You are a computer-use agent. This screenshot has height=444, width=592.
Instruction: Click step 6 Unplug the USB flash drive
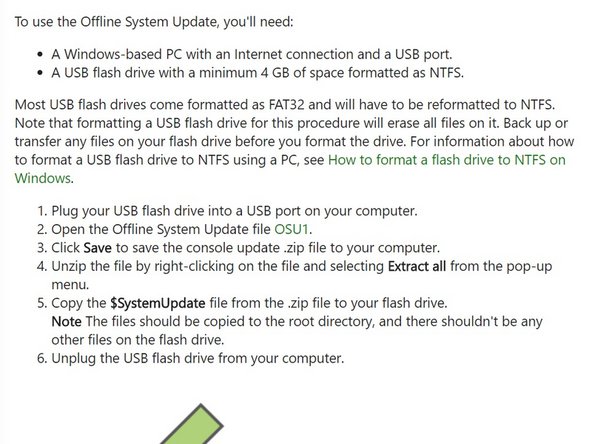click(x=197, y=358)
